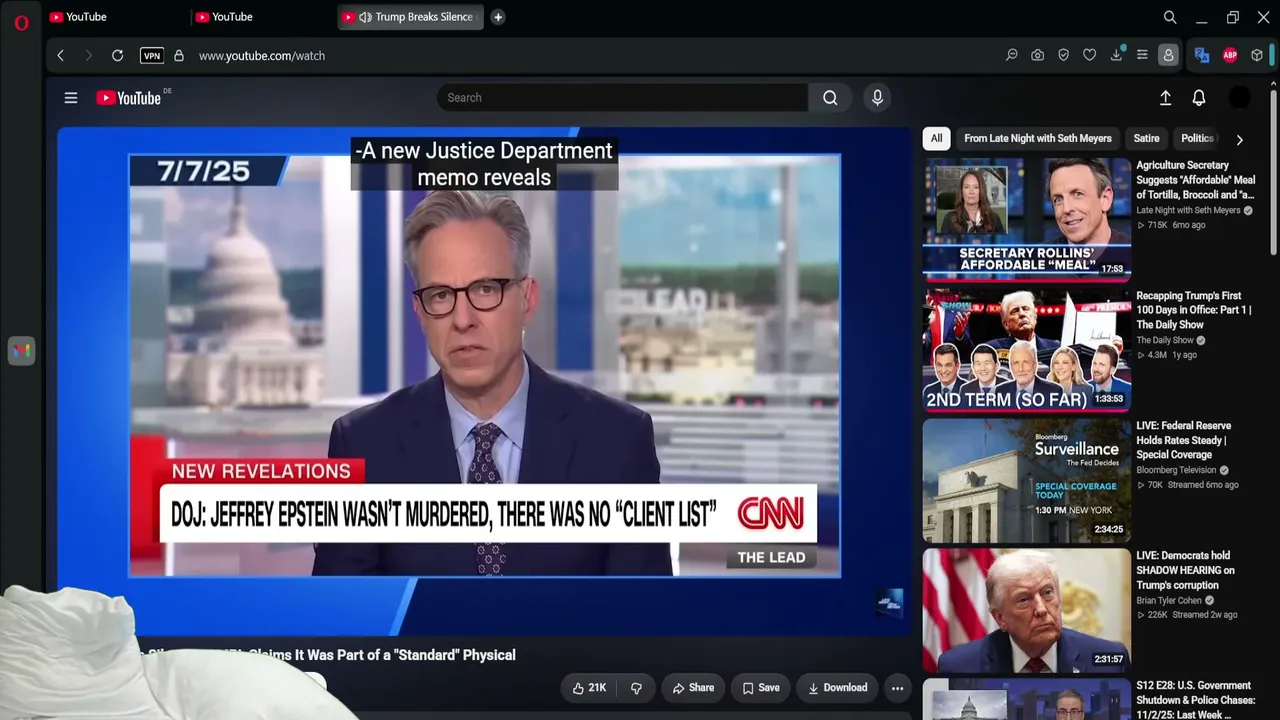Open YouTube notifications bell

tap(1199, 98)
